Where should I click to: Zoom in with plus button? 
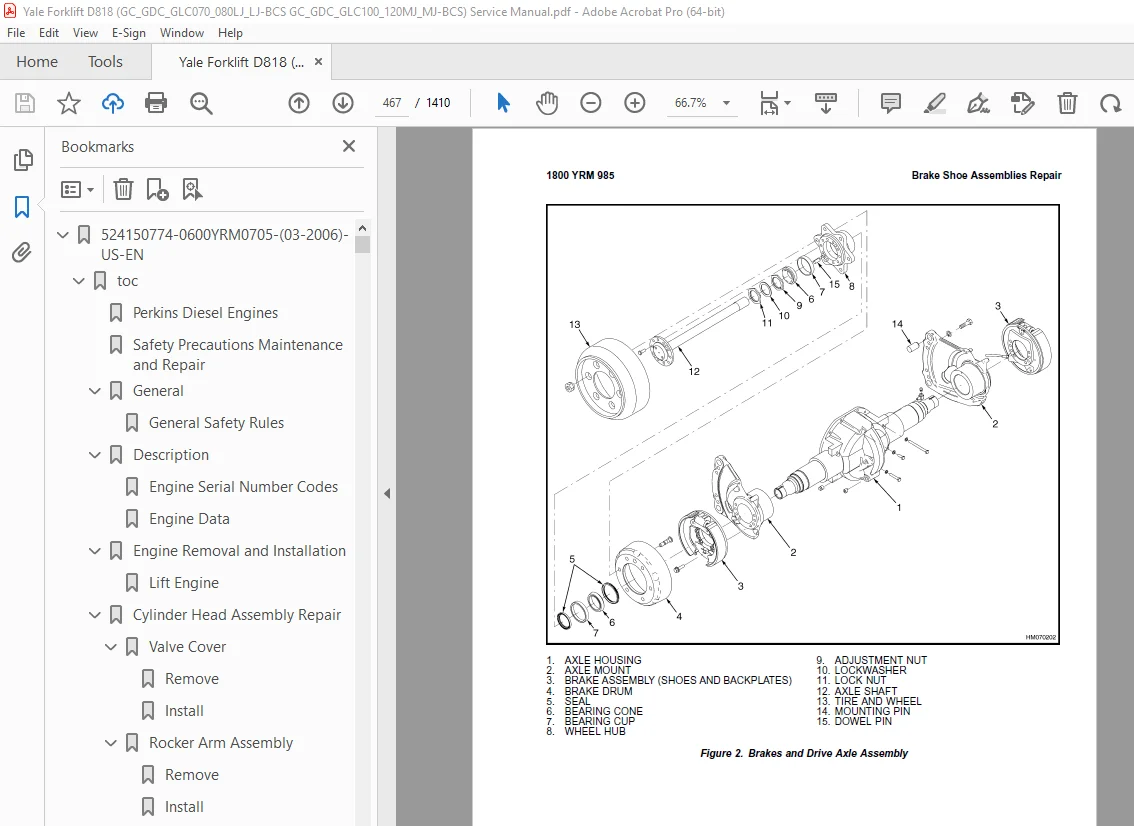(635, 103)
